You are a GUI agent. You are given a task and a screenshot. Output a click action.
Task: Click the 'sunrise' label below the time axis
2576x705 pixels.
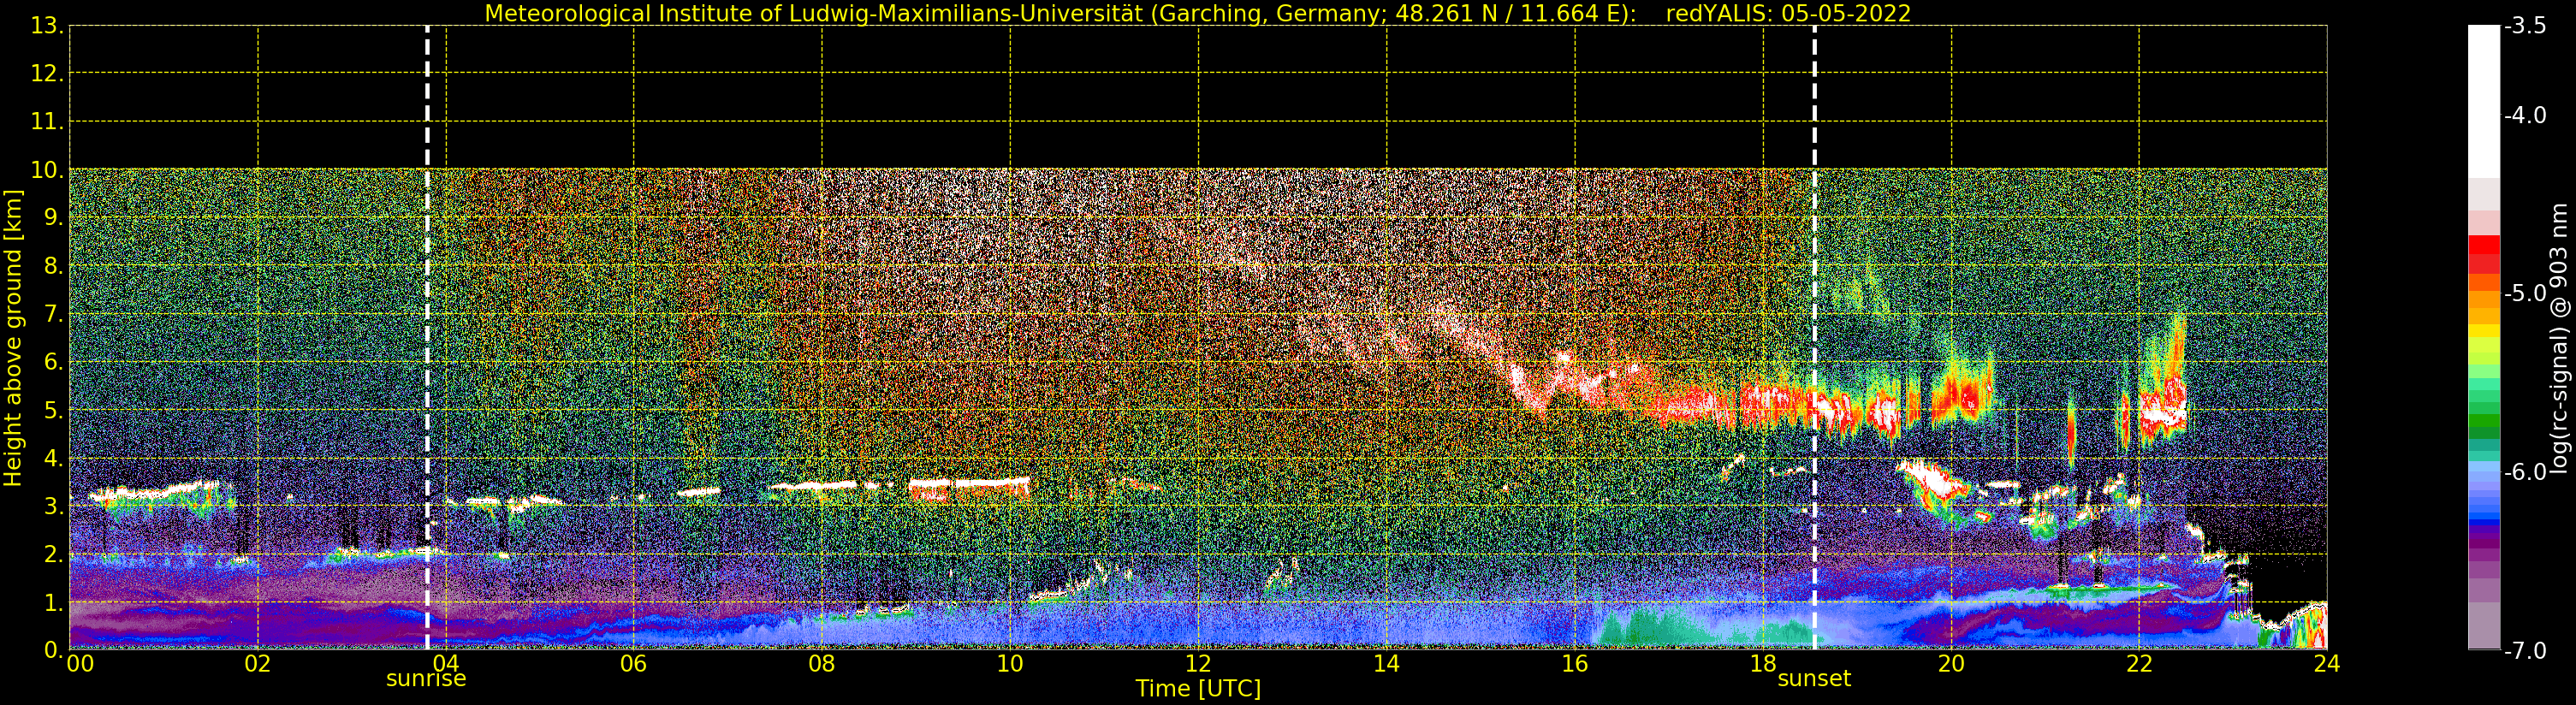(426, 679)
